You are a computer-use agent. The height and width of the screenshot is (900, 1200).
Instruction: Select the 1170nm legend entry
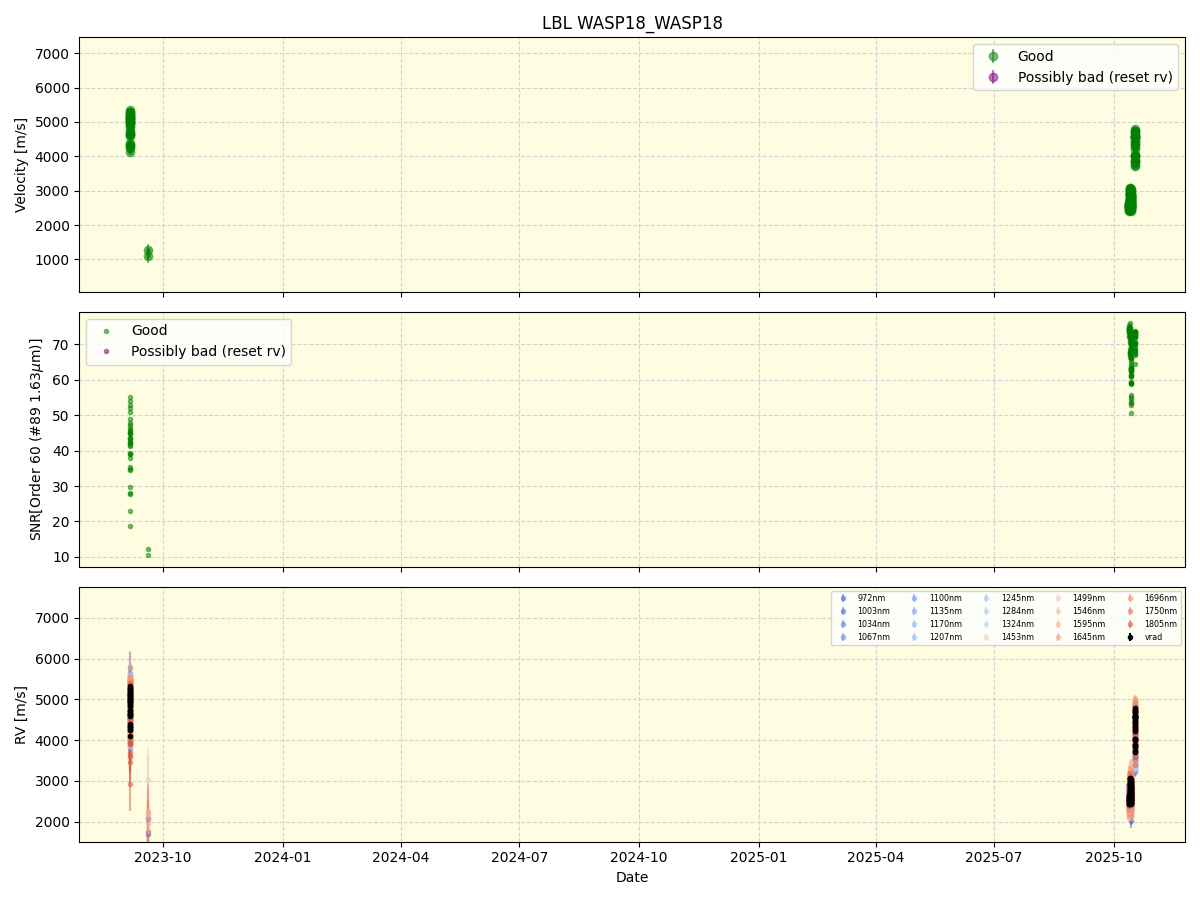click(x=945, y=624)
